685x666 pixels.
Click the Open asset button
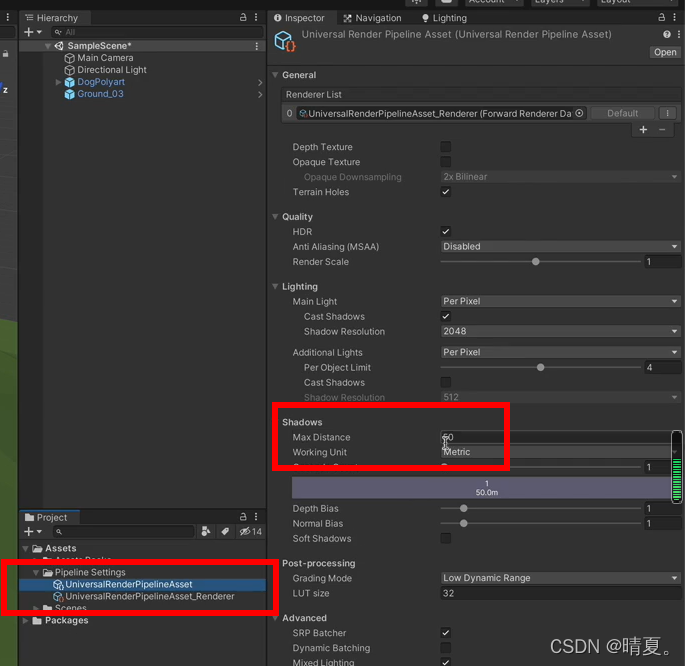click(x=665, y=52)
